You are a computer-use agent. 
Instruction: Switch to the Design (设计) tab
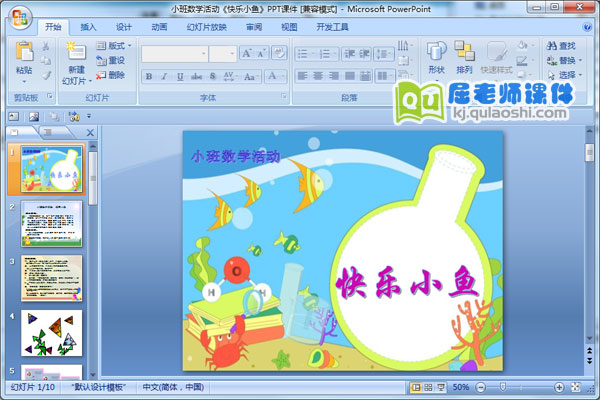pos(124,27)
